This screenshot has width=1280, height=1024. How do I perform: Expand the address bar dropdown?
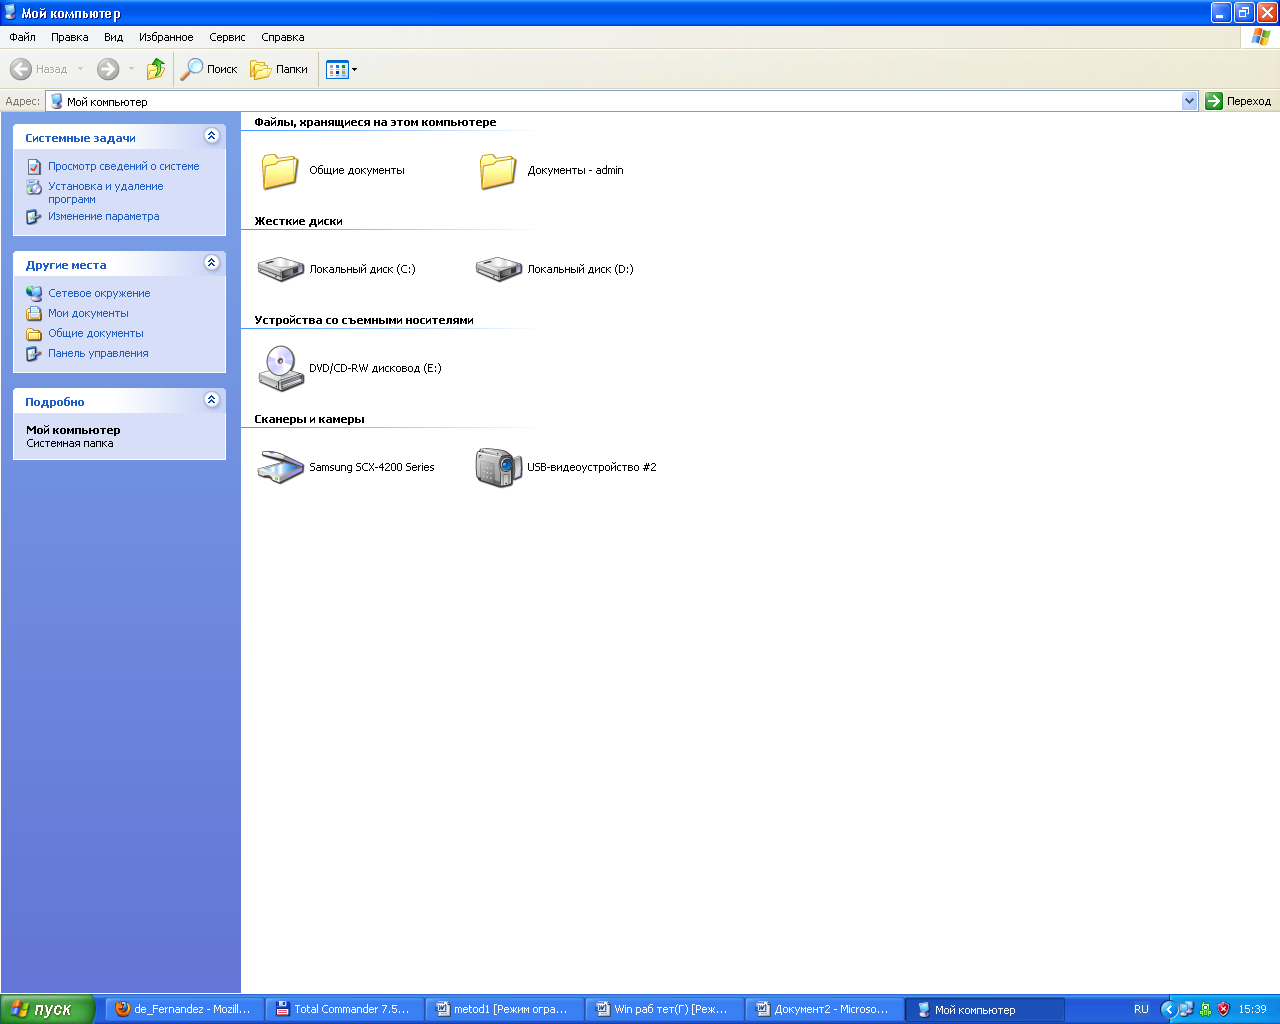[1189, 101]
